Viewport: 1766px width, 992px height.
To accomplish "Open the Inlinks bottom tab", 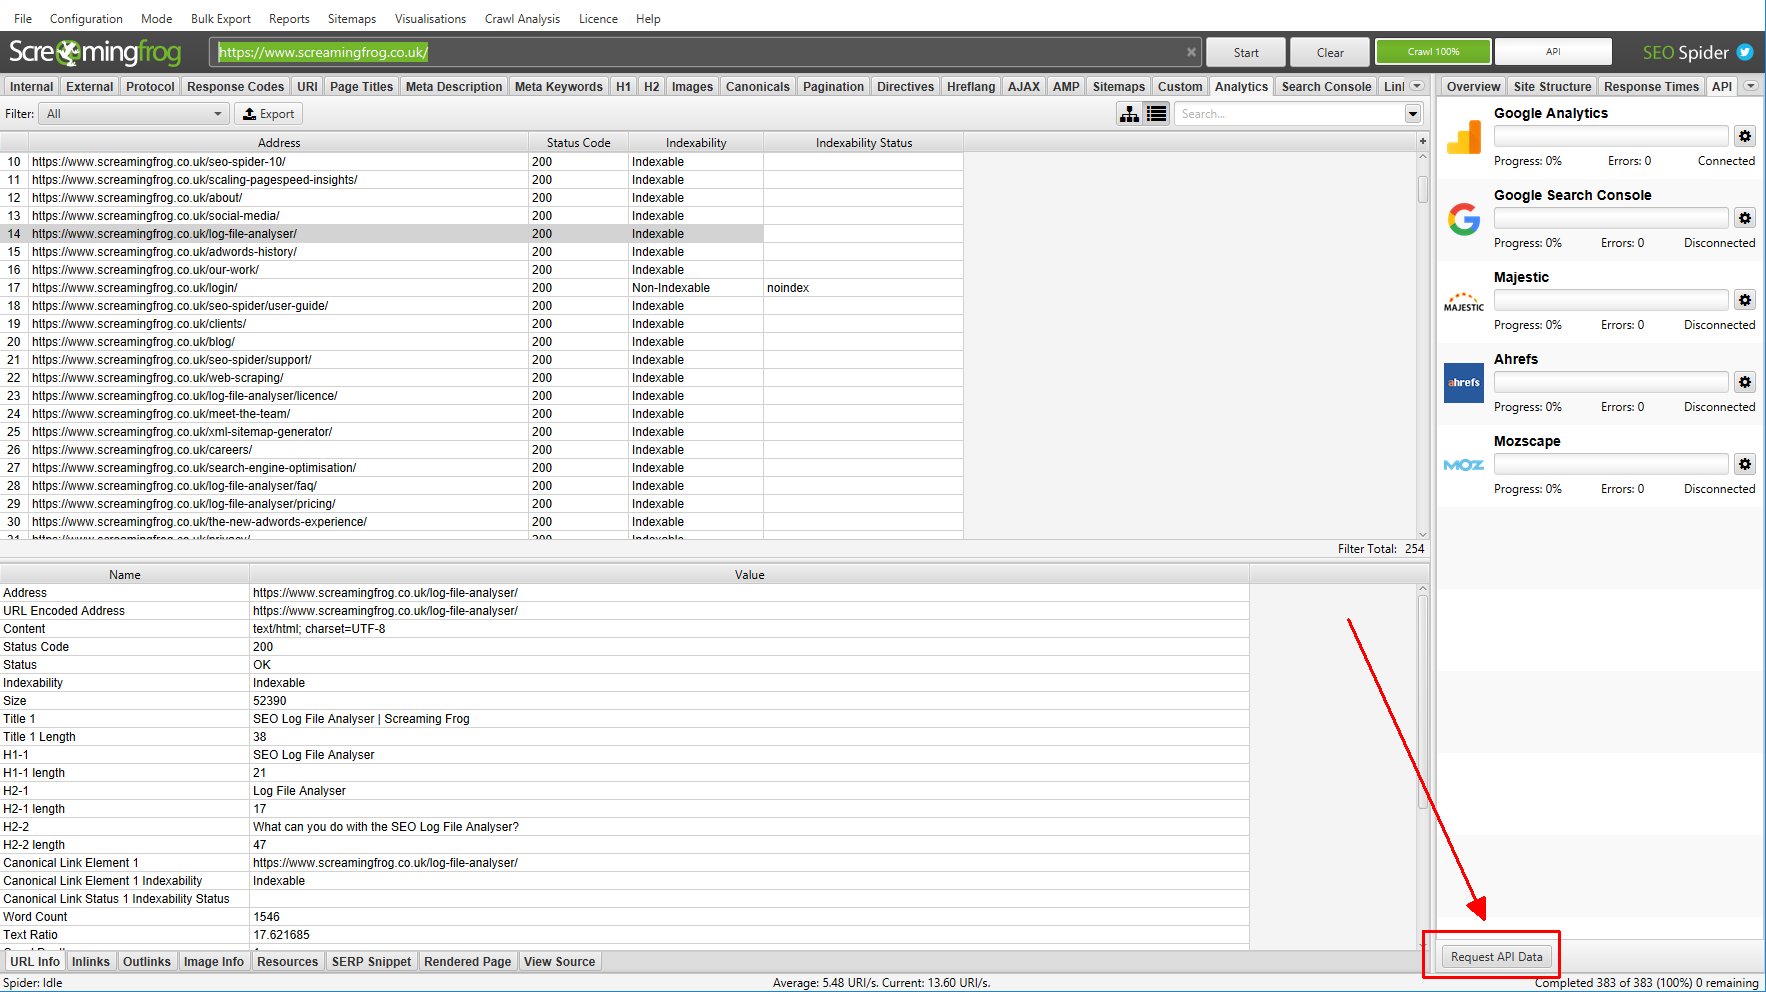I will (x=91, y=961).
